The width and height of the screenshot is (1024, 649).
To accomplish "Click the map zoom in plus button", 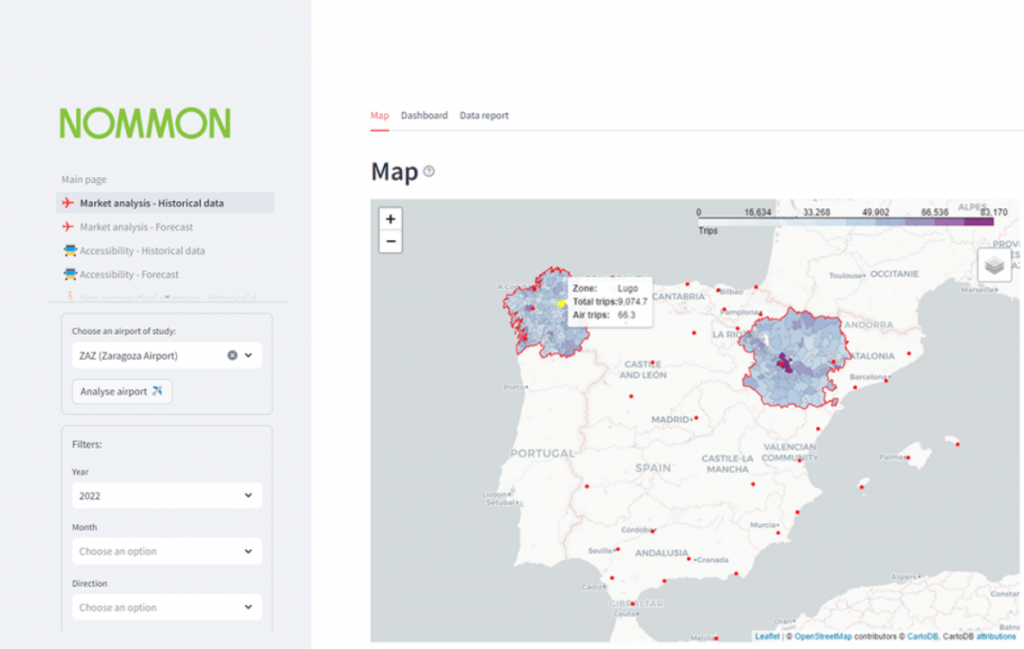I will click(390, 219).
